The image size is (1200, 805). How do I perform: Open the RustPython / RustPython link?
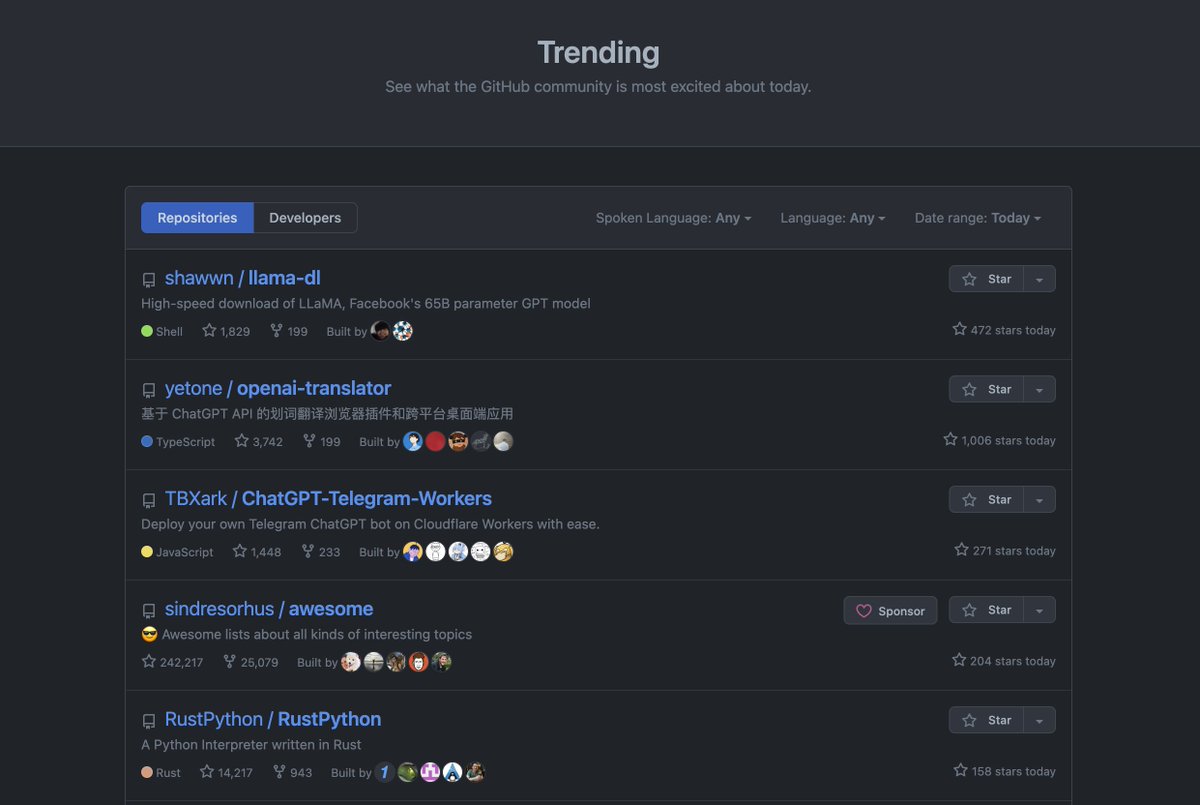pyautogui.click(x=273, y=719)
